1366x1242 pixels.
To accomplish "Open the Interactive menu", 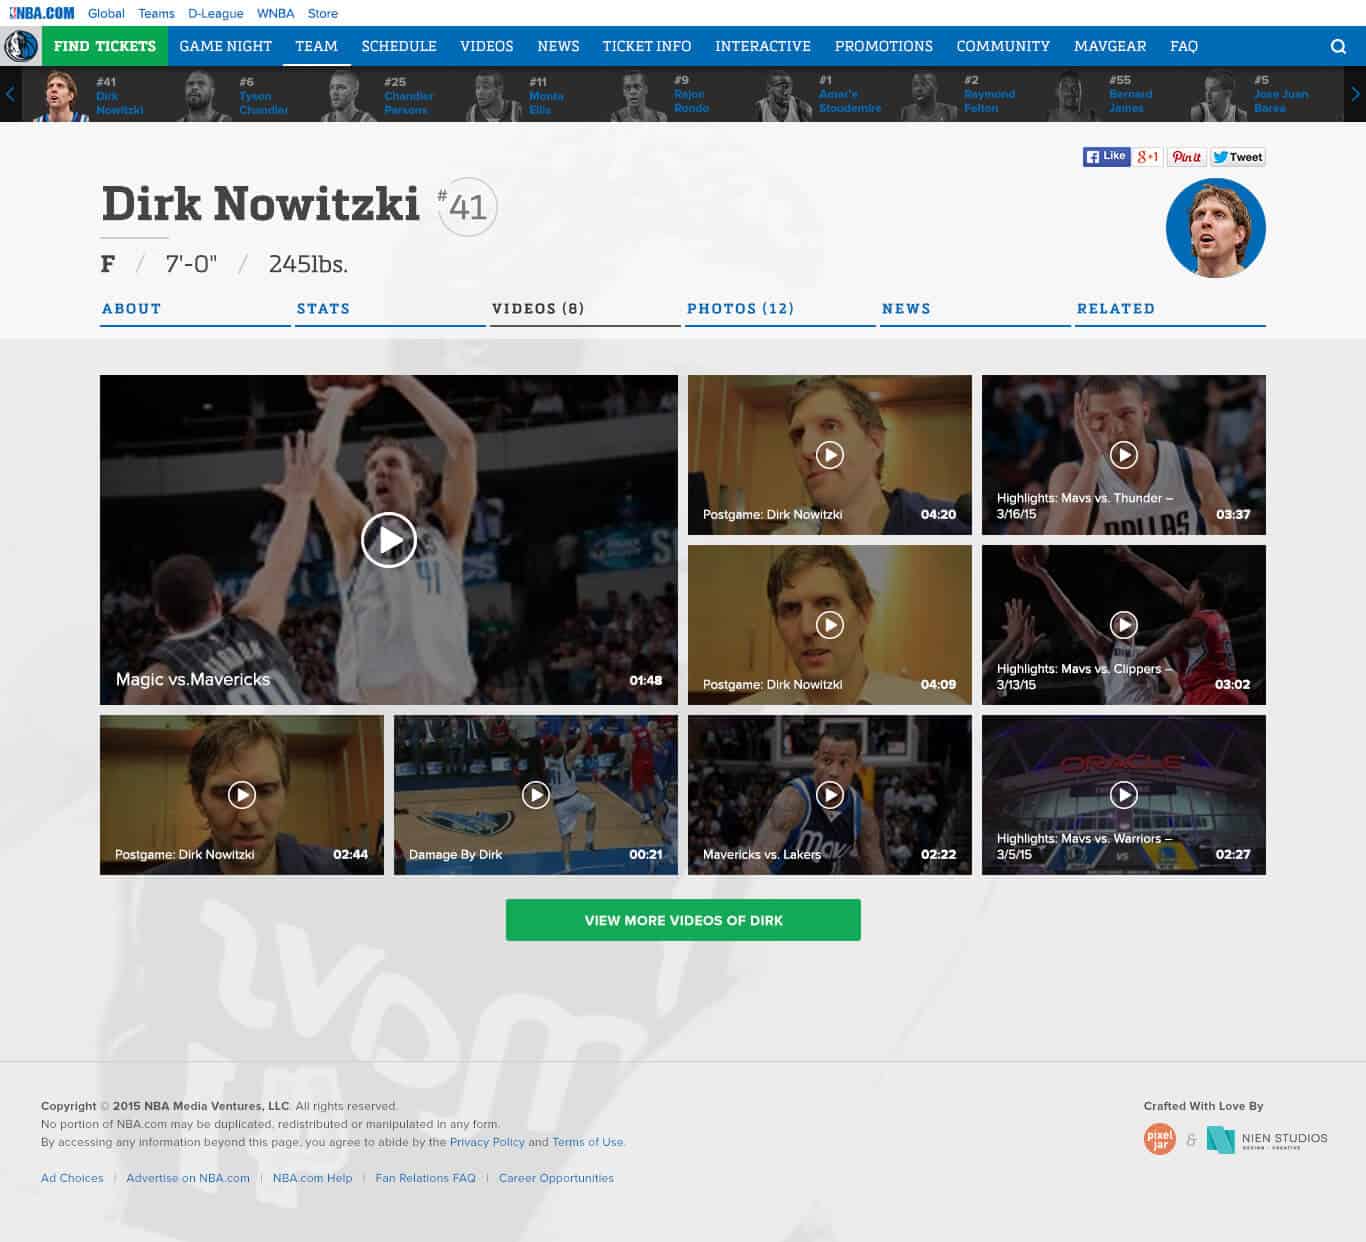I will [x=763, y=46].
